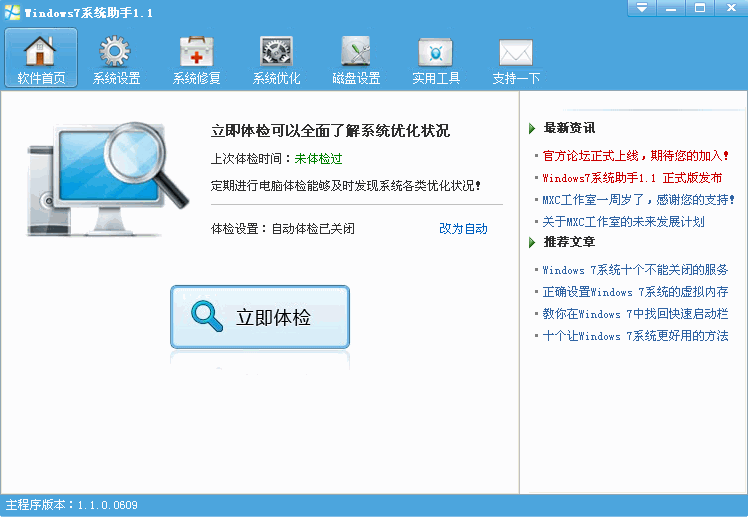Click the green arrow beside 推荐文章

pos(532,242)
